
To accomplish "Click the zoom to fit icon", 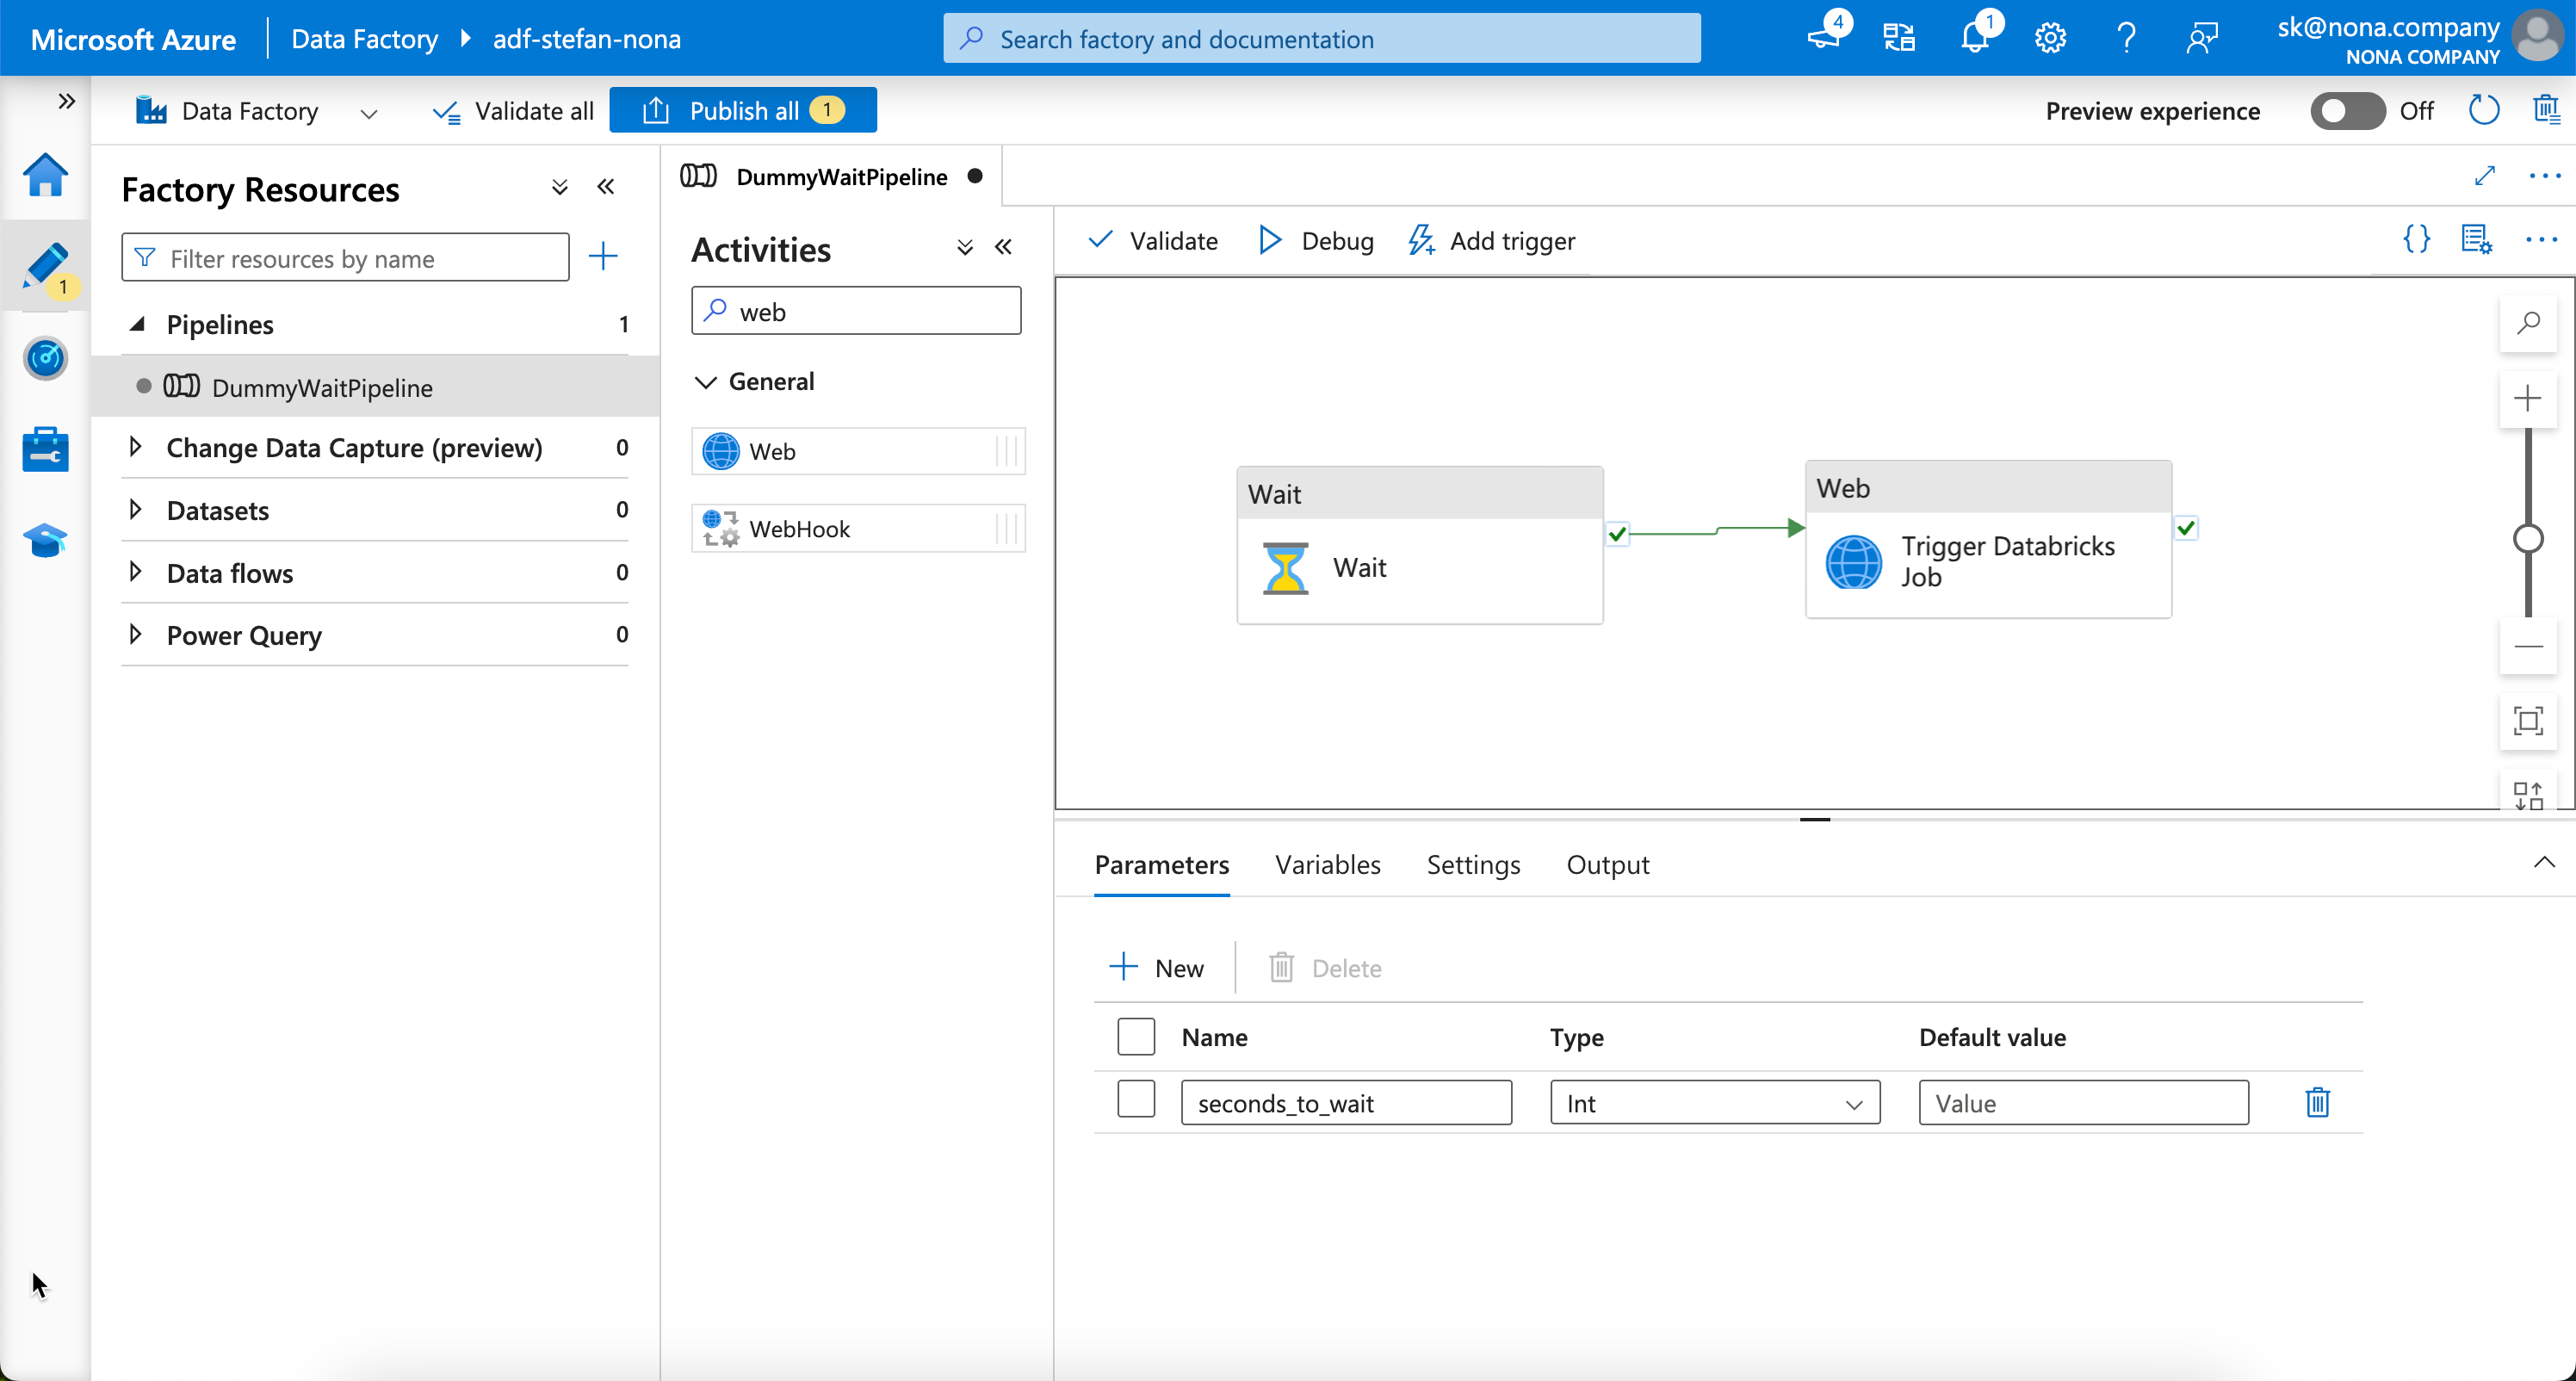I will pyautogui.click(x=2528, y=720).
